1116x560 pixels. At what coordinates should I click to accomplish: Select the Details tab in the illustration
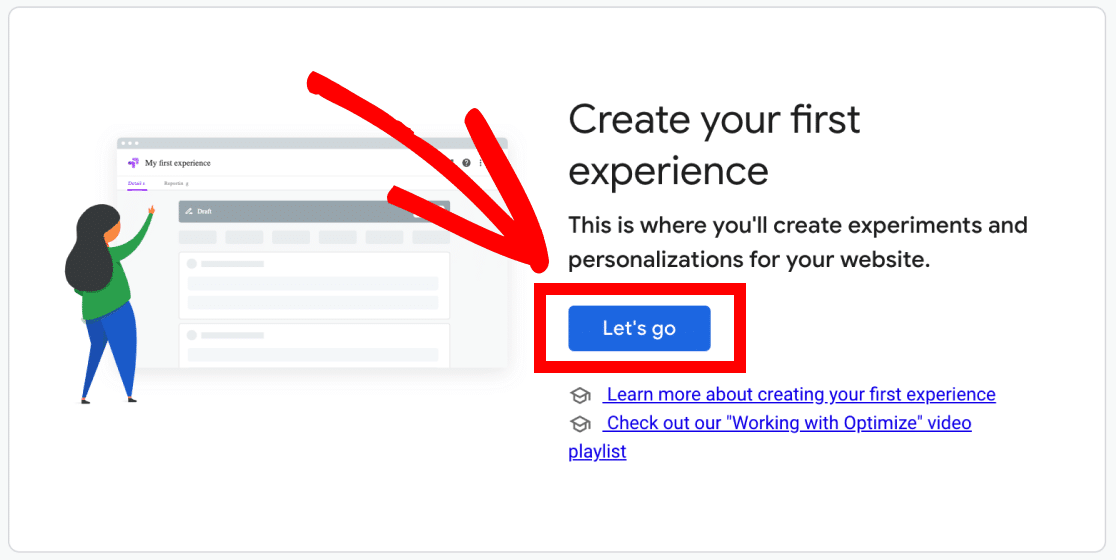pos(136,184)
